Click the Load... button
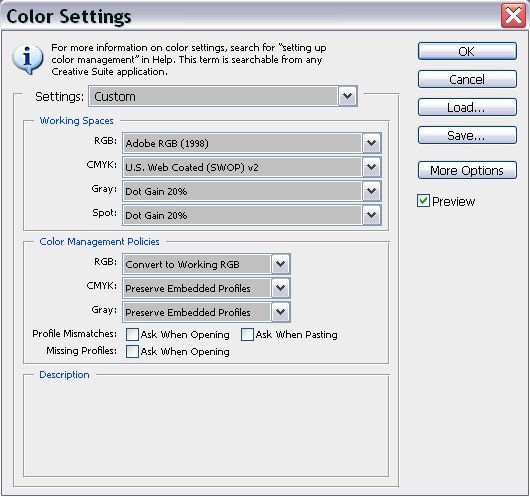530x497 pixels. coord(467,108)
